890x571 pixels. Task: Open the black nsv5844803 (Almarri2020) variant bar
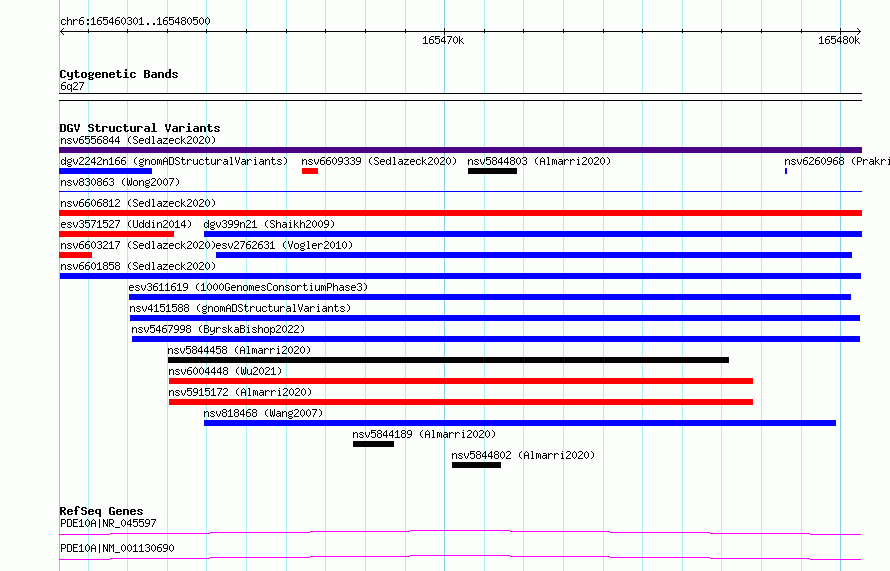[492, 171]
